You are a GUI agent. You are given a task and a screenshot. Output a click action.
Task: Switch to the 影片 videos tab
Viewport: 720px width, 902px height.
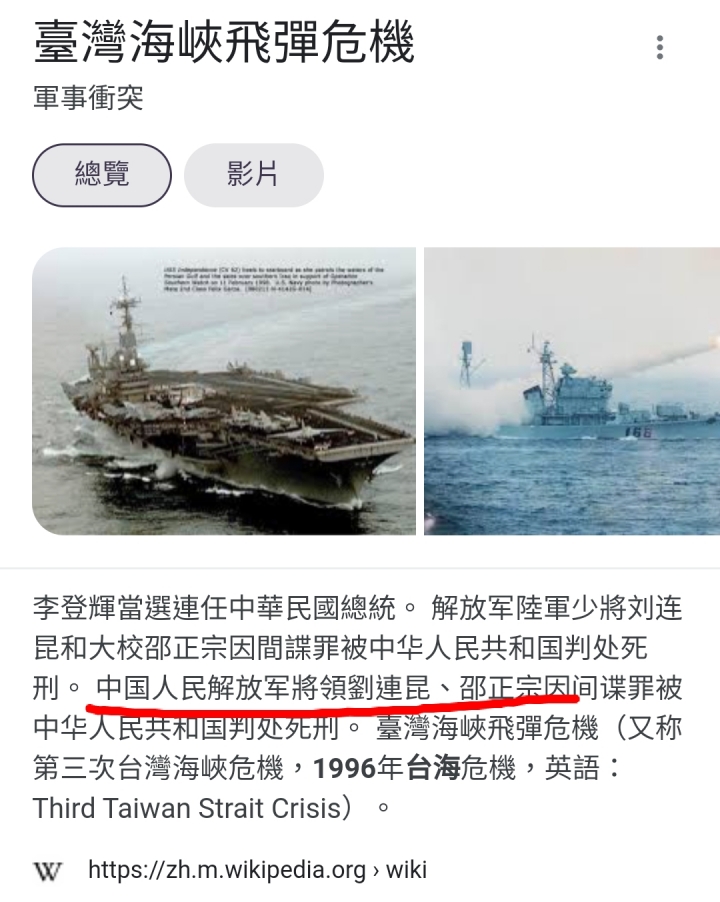[254, 175]
